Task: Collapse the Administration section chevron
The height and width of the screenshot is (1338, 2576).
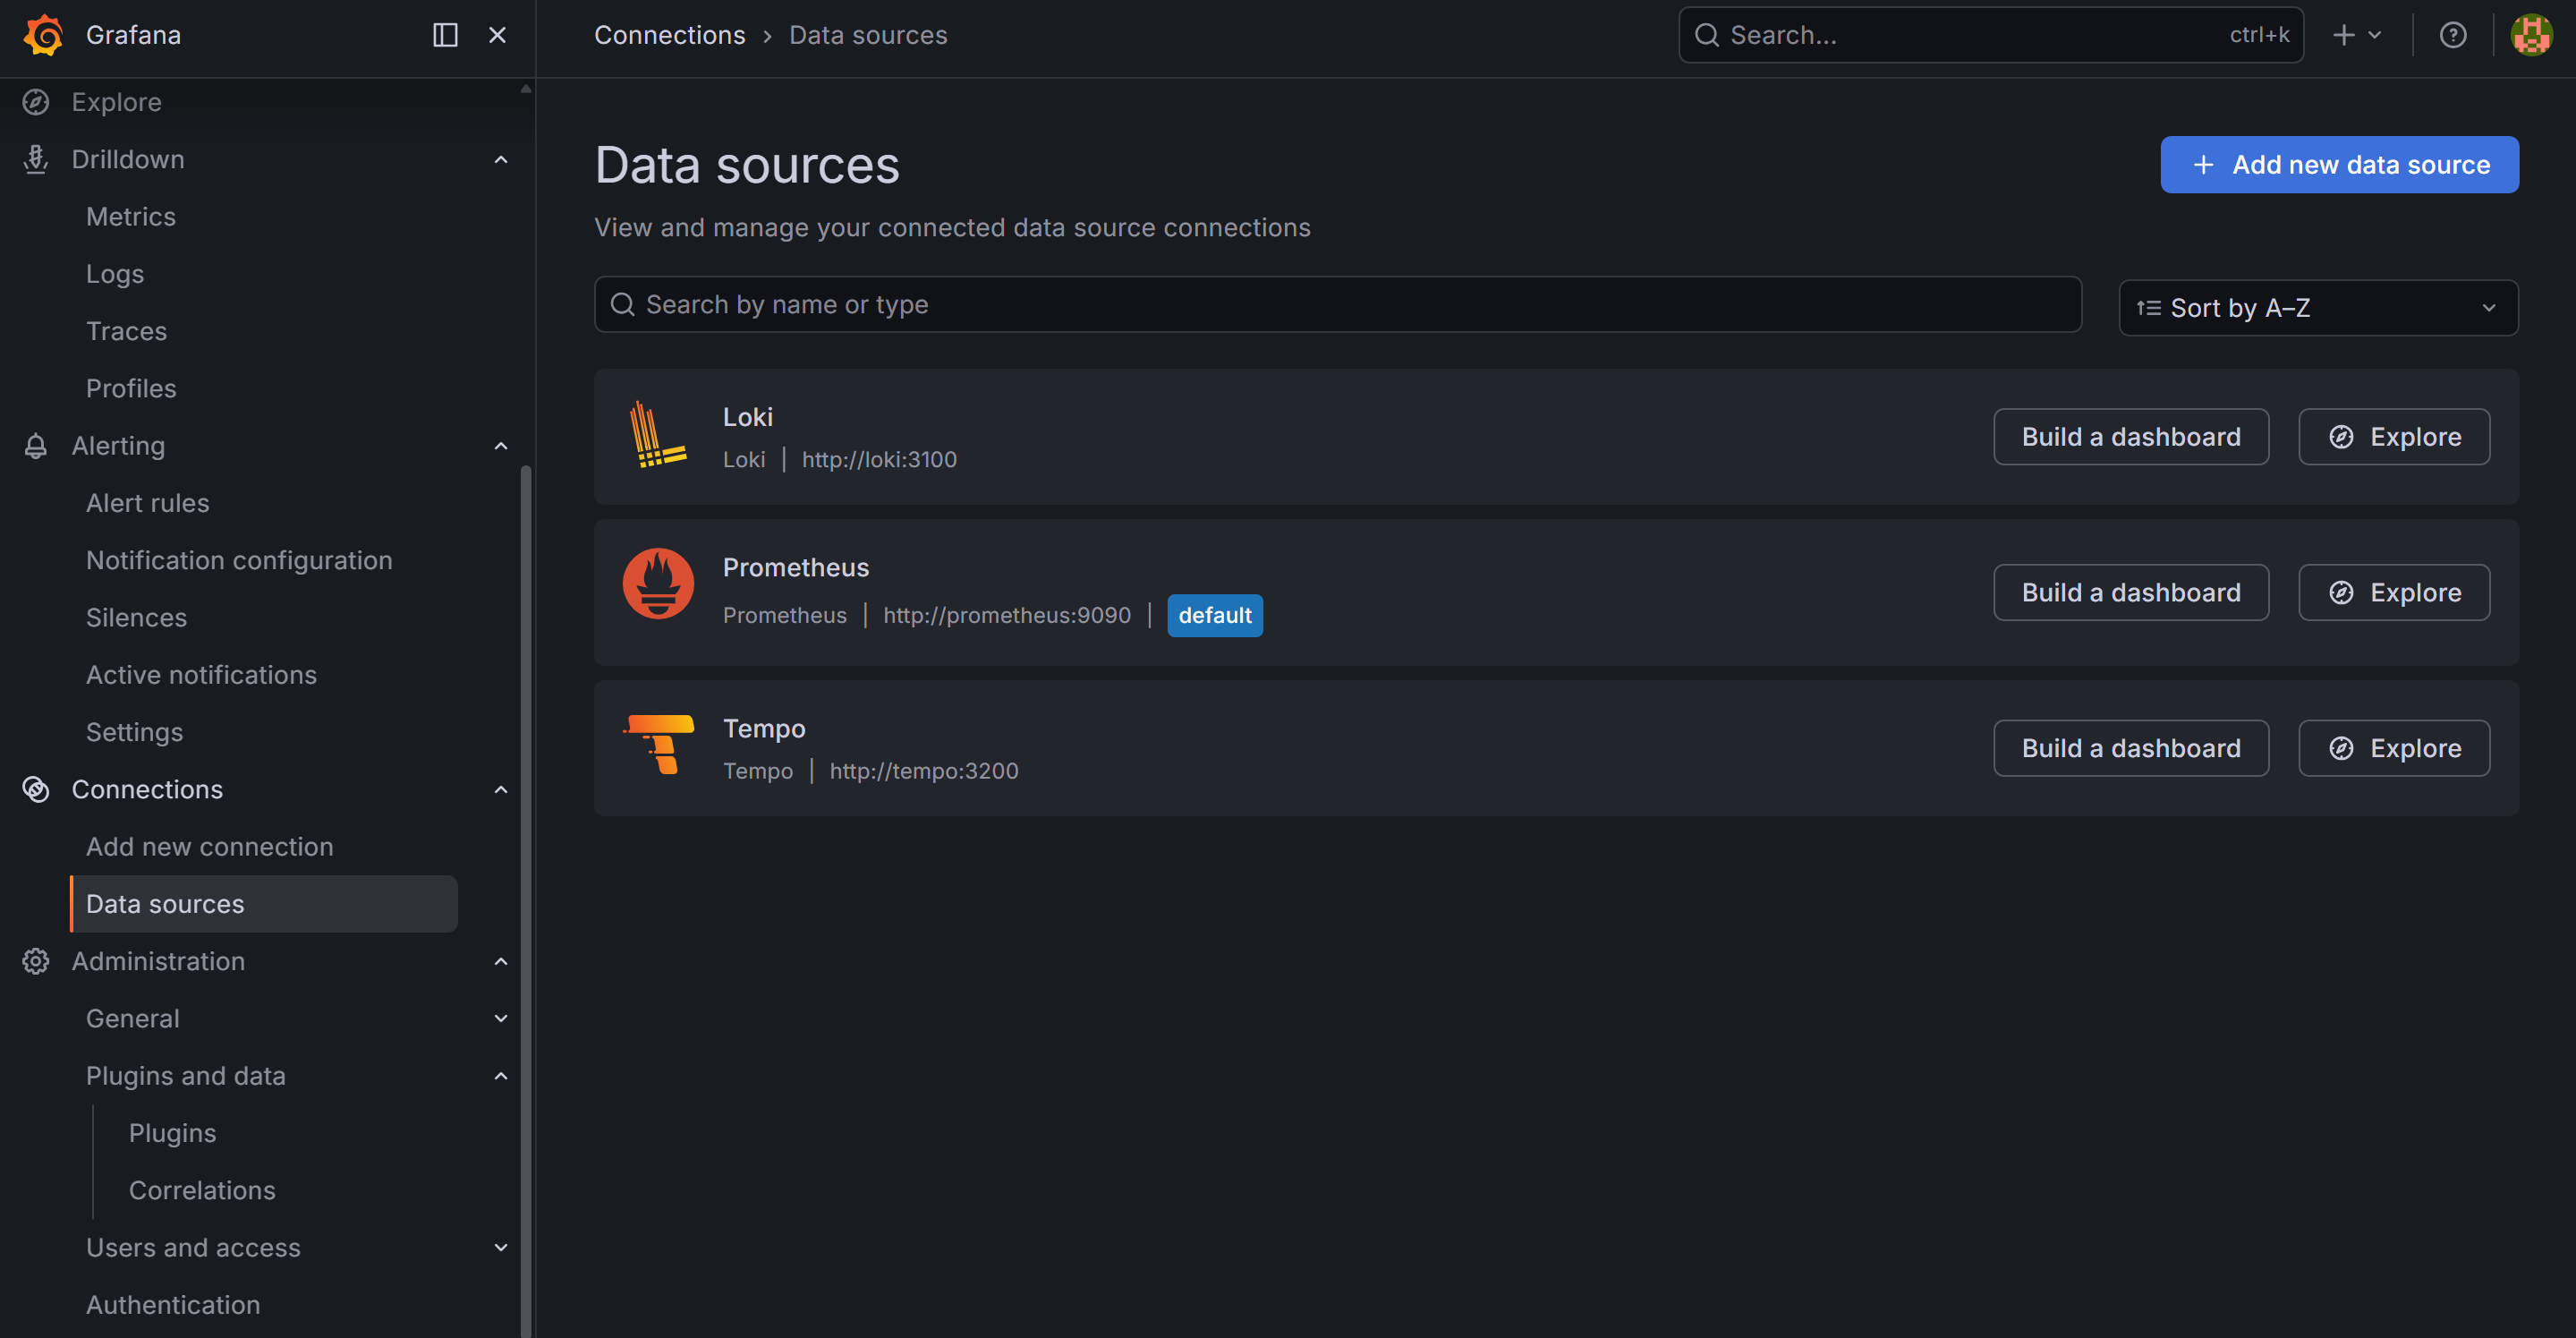Action: tap(501, 962)
